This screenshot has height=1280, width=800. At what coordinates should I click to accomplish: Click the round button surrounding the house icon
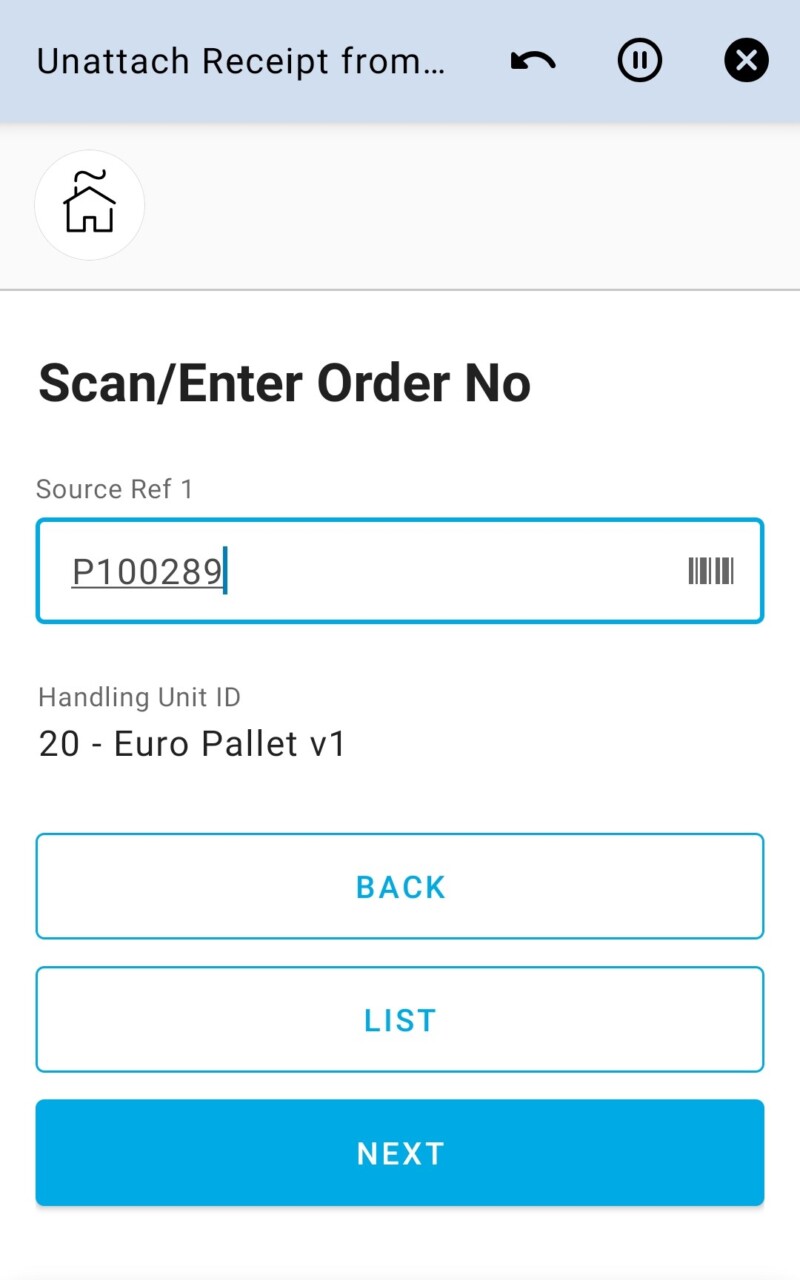pyautogui.click(x=90, y=205)
